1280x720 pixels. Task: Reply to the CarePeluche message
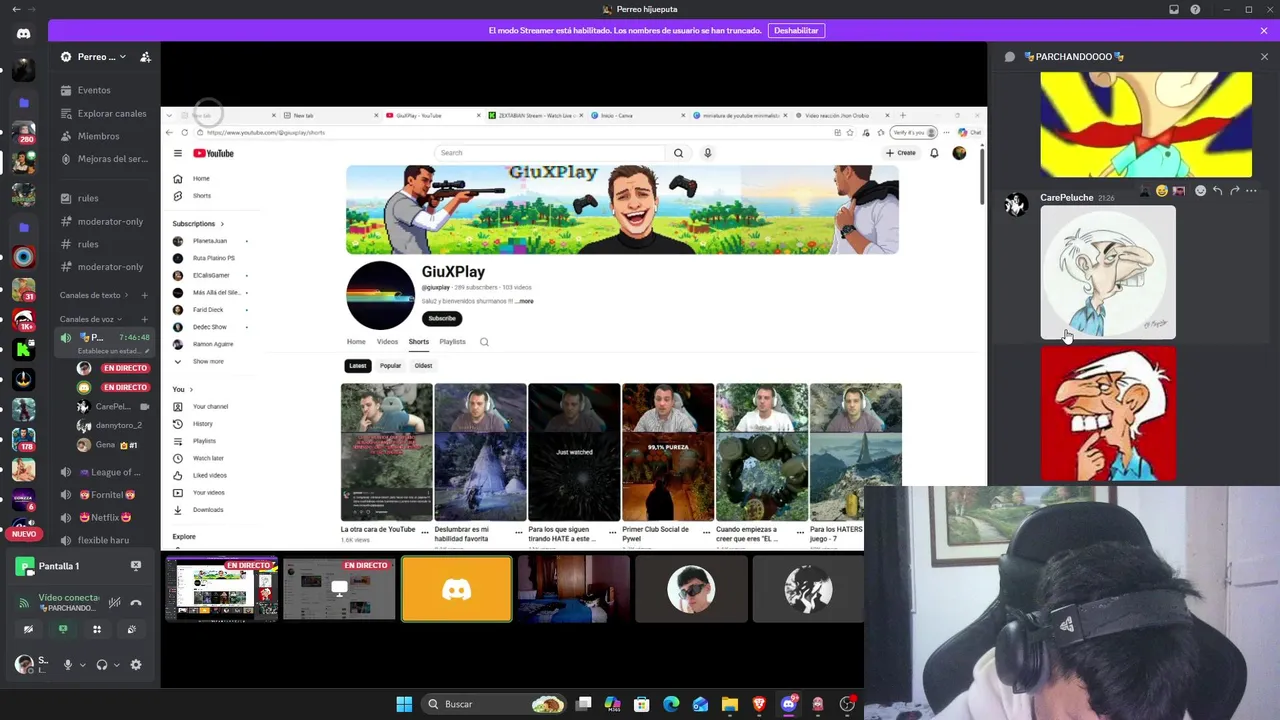point(1217,191)
